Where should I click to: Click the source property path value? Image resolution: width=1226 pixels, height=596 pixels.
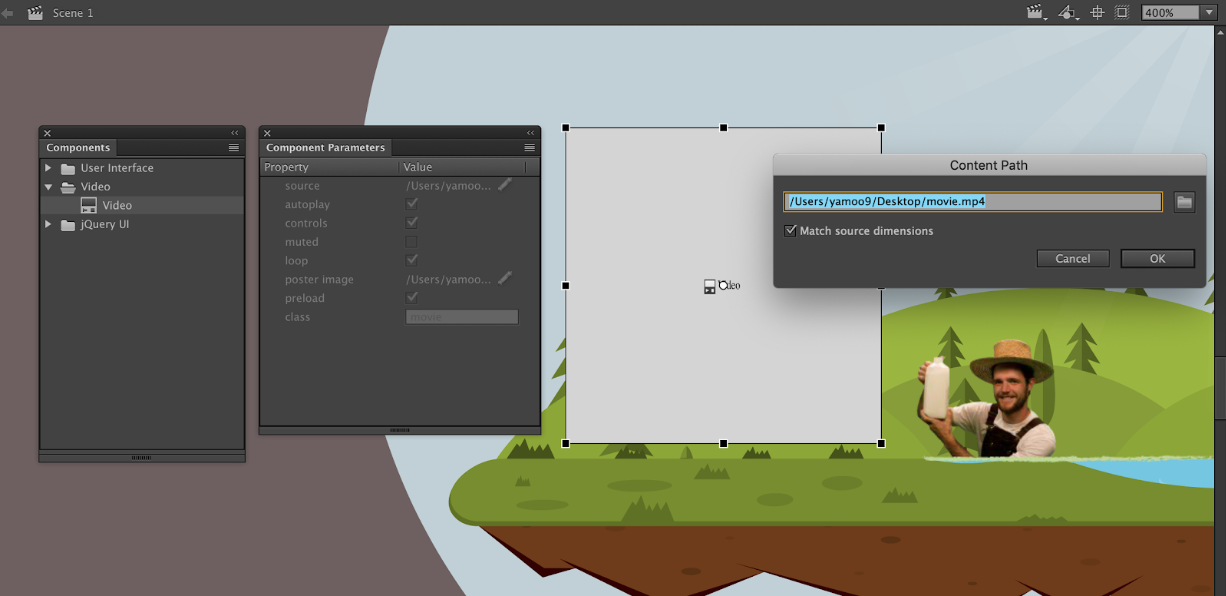(x=449, y=186)
